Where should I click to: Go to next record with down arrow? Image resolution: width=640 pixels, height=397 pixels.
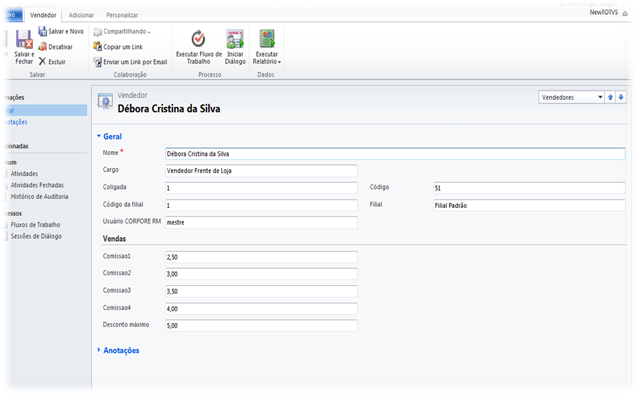pyautogui.click(x=621, y=97)
